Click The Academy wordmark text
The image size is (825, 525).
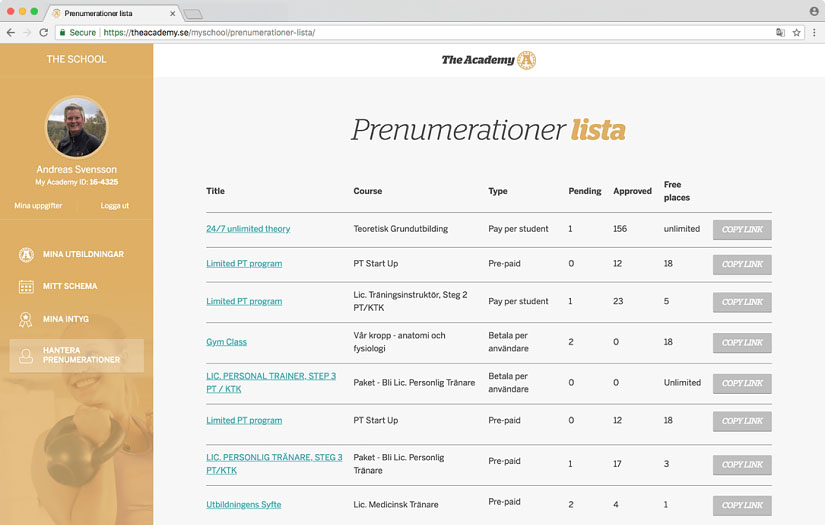(x=478, y=60)
